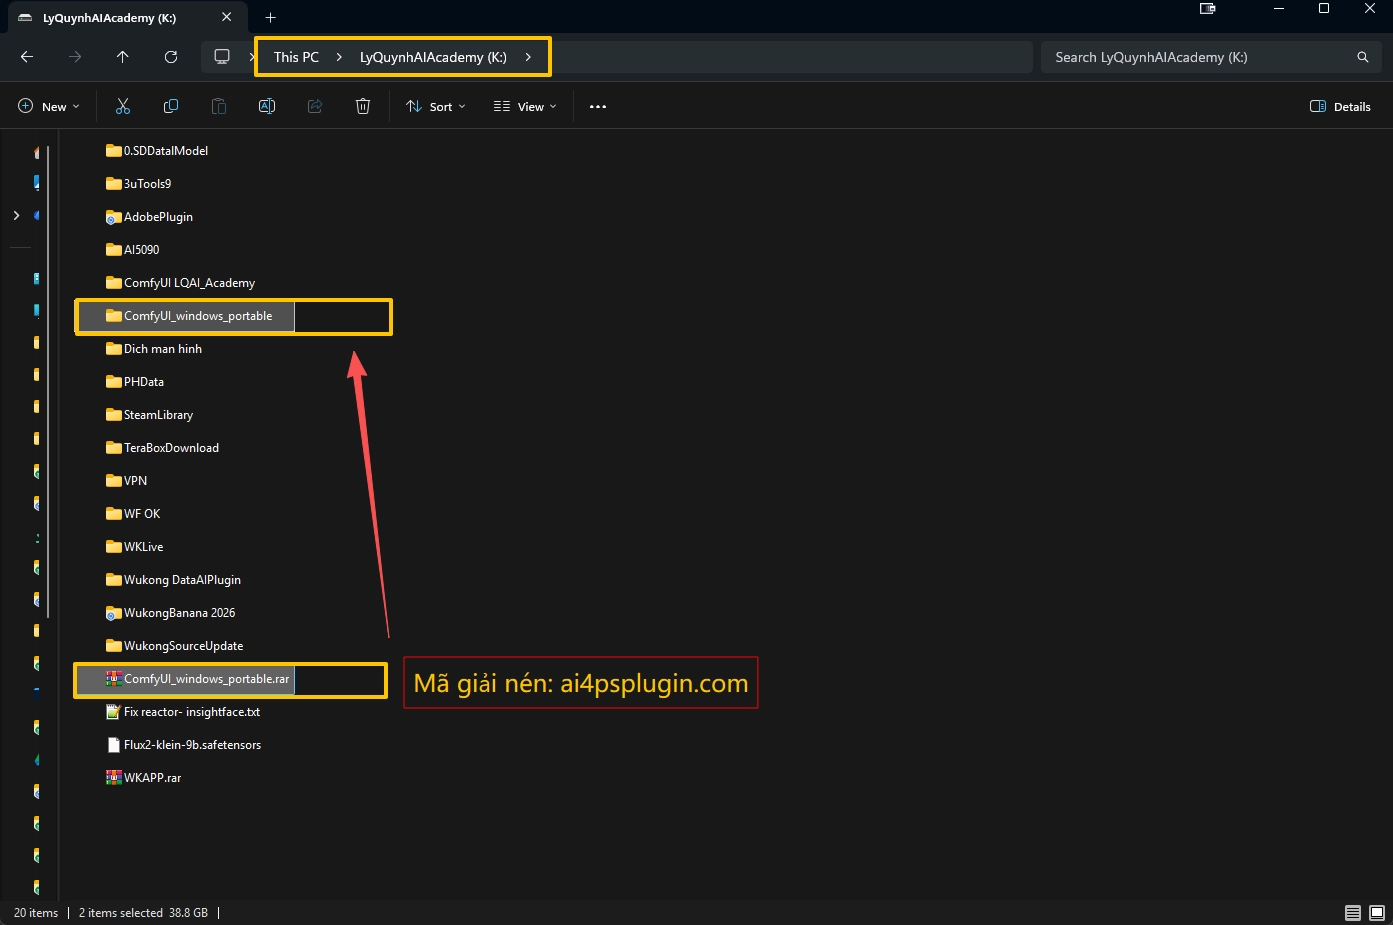Open the Sort dropdown
The height and width of the screenshot is (925, 1393).
tap(436, 106)
